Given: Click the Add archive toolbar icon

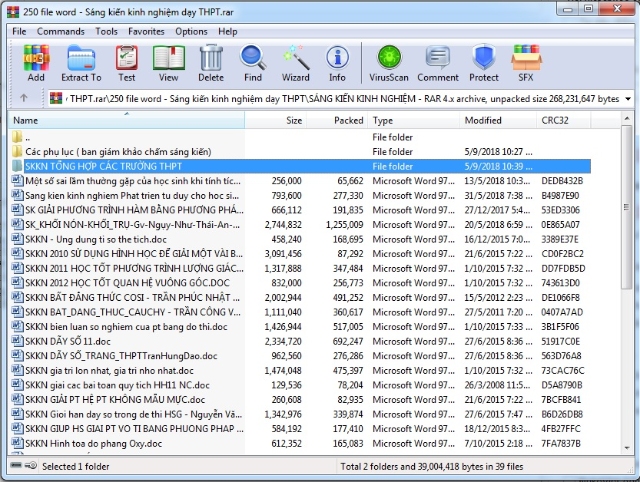Looking at the screenshot, I should (36, 63).
